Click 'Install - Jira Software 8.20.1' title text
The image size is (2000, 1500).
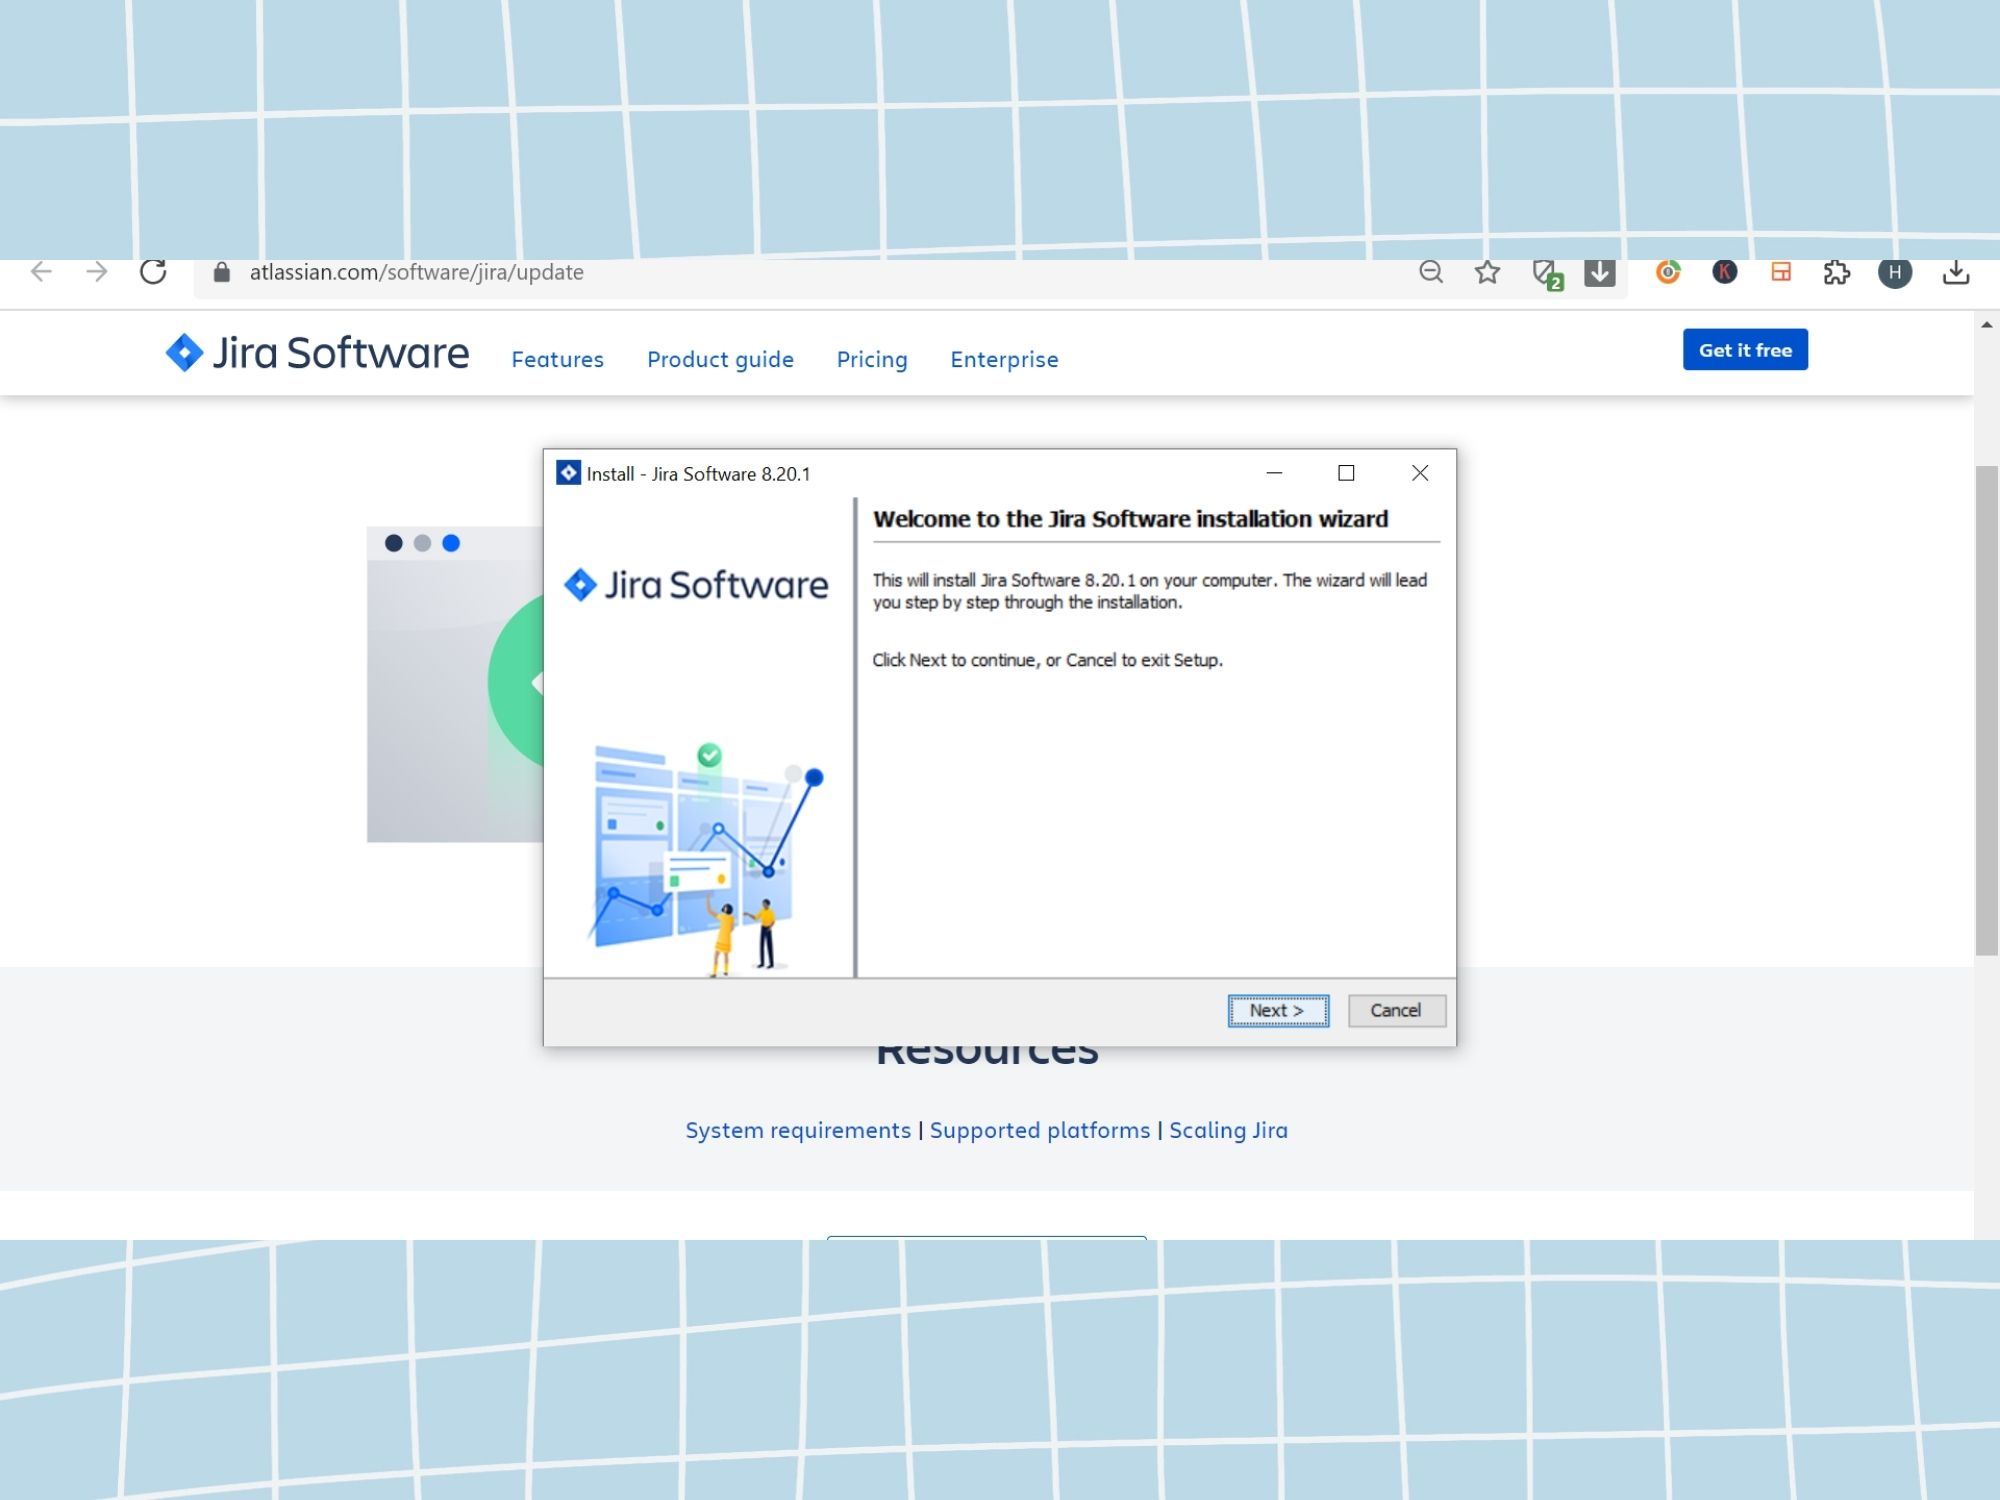[698, 474]
